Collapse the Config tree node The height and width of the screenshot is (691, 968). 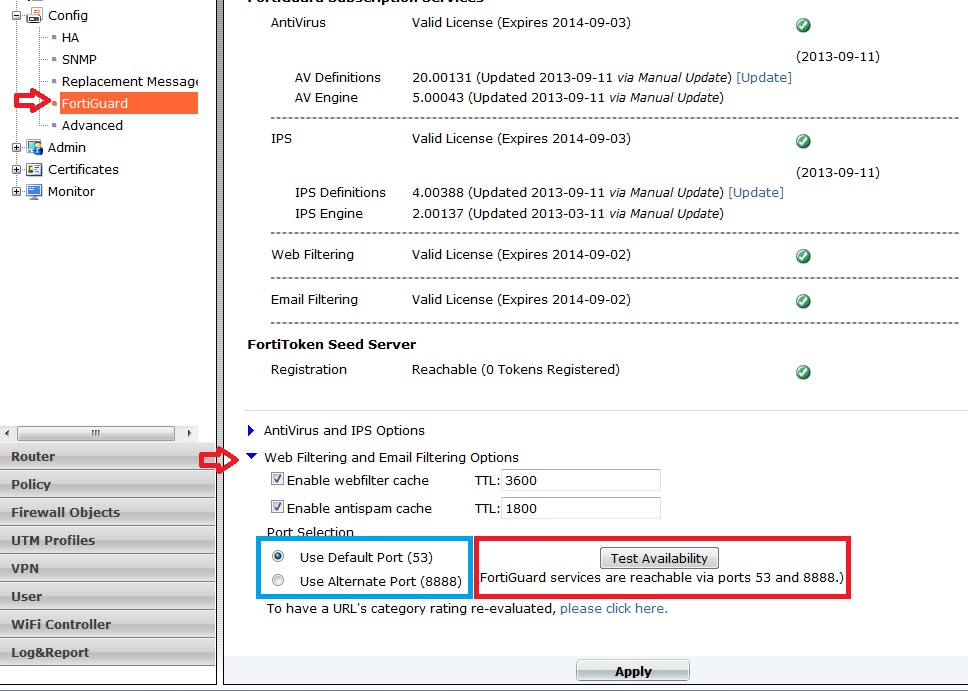click(x=17, y=15)
